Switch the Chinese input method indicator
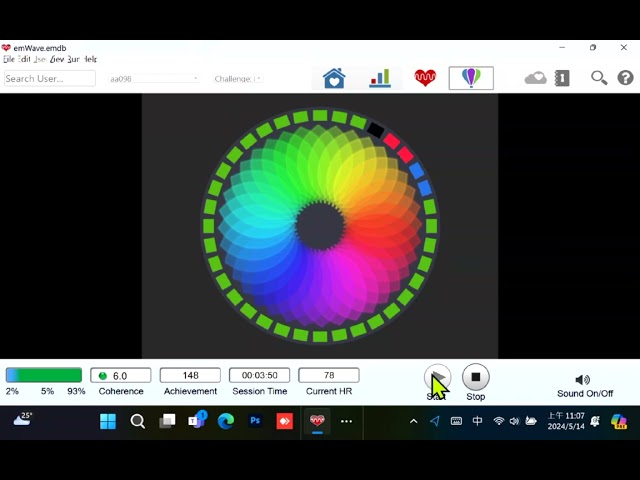Viewport: 640px width, 480px height. pos(477,421)
